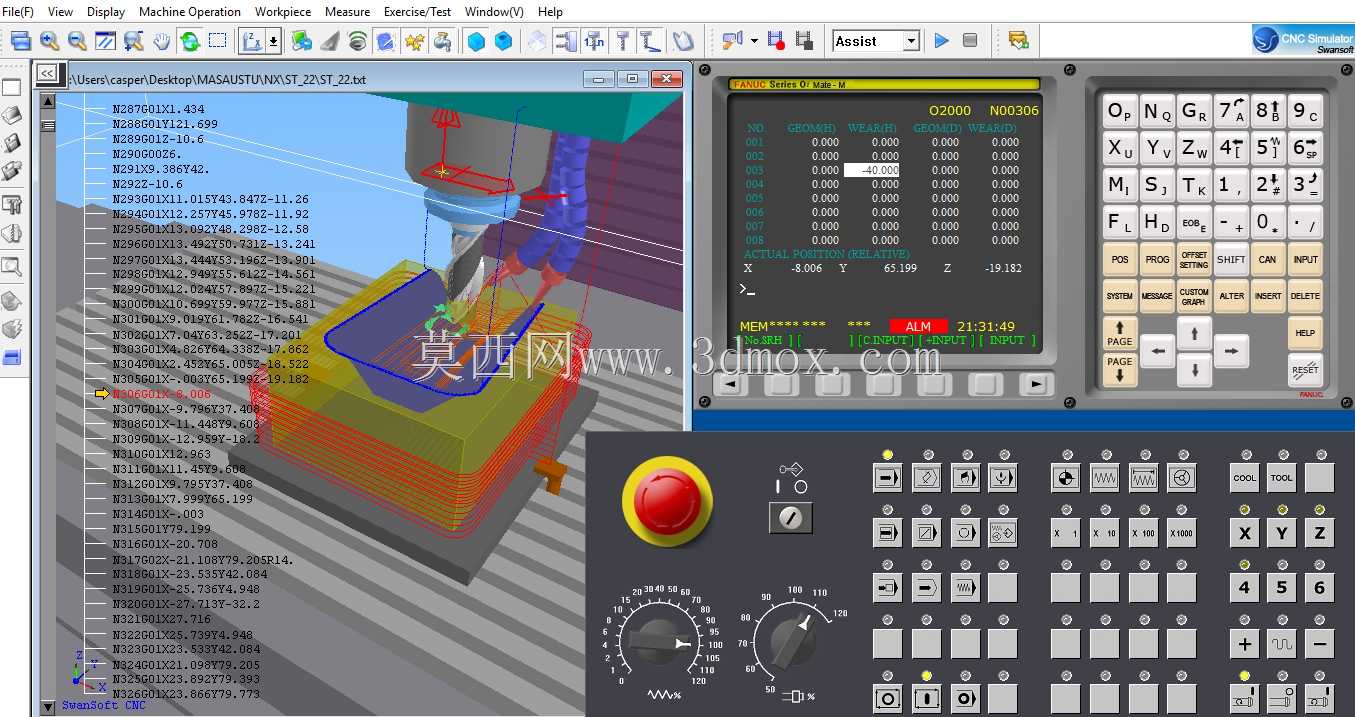Click the left arrow cursor key
Viewport: 1355px width, 717px height.
point(1158,351)
